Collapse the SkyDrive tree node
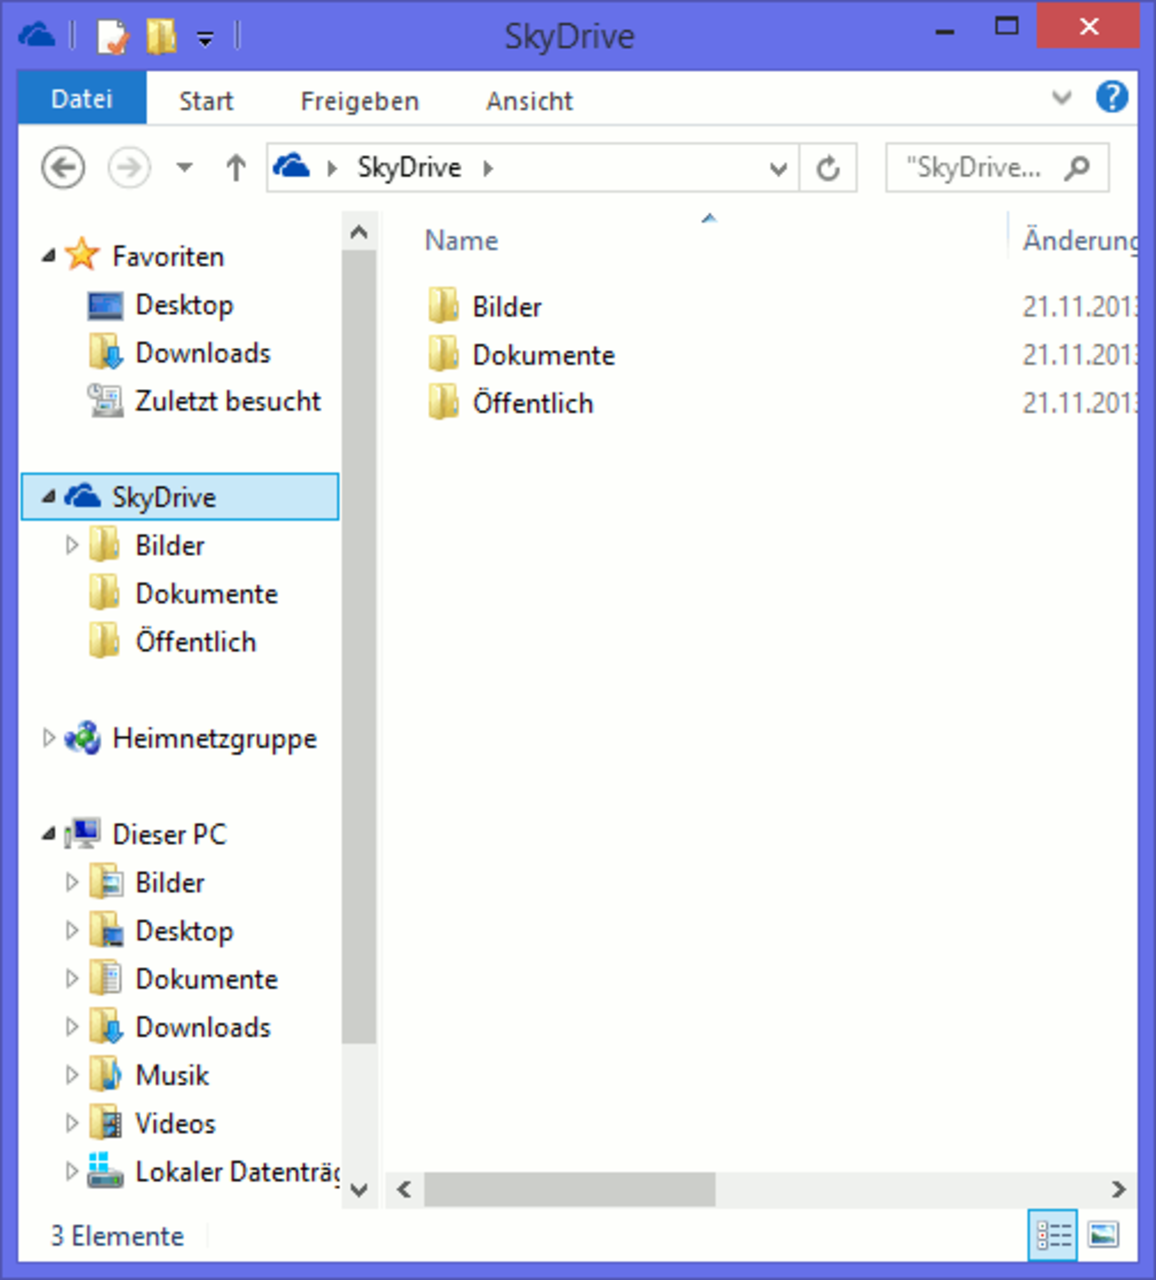The image size is (1156, 1280). pos(48,497)
